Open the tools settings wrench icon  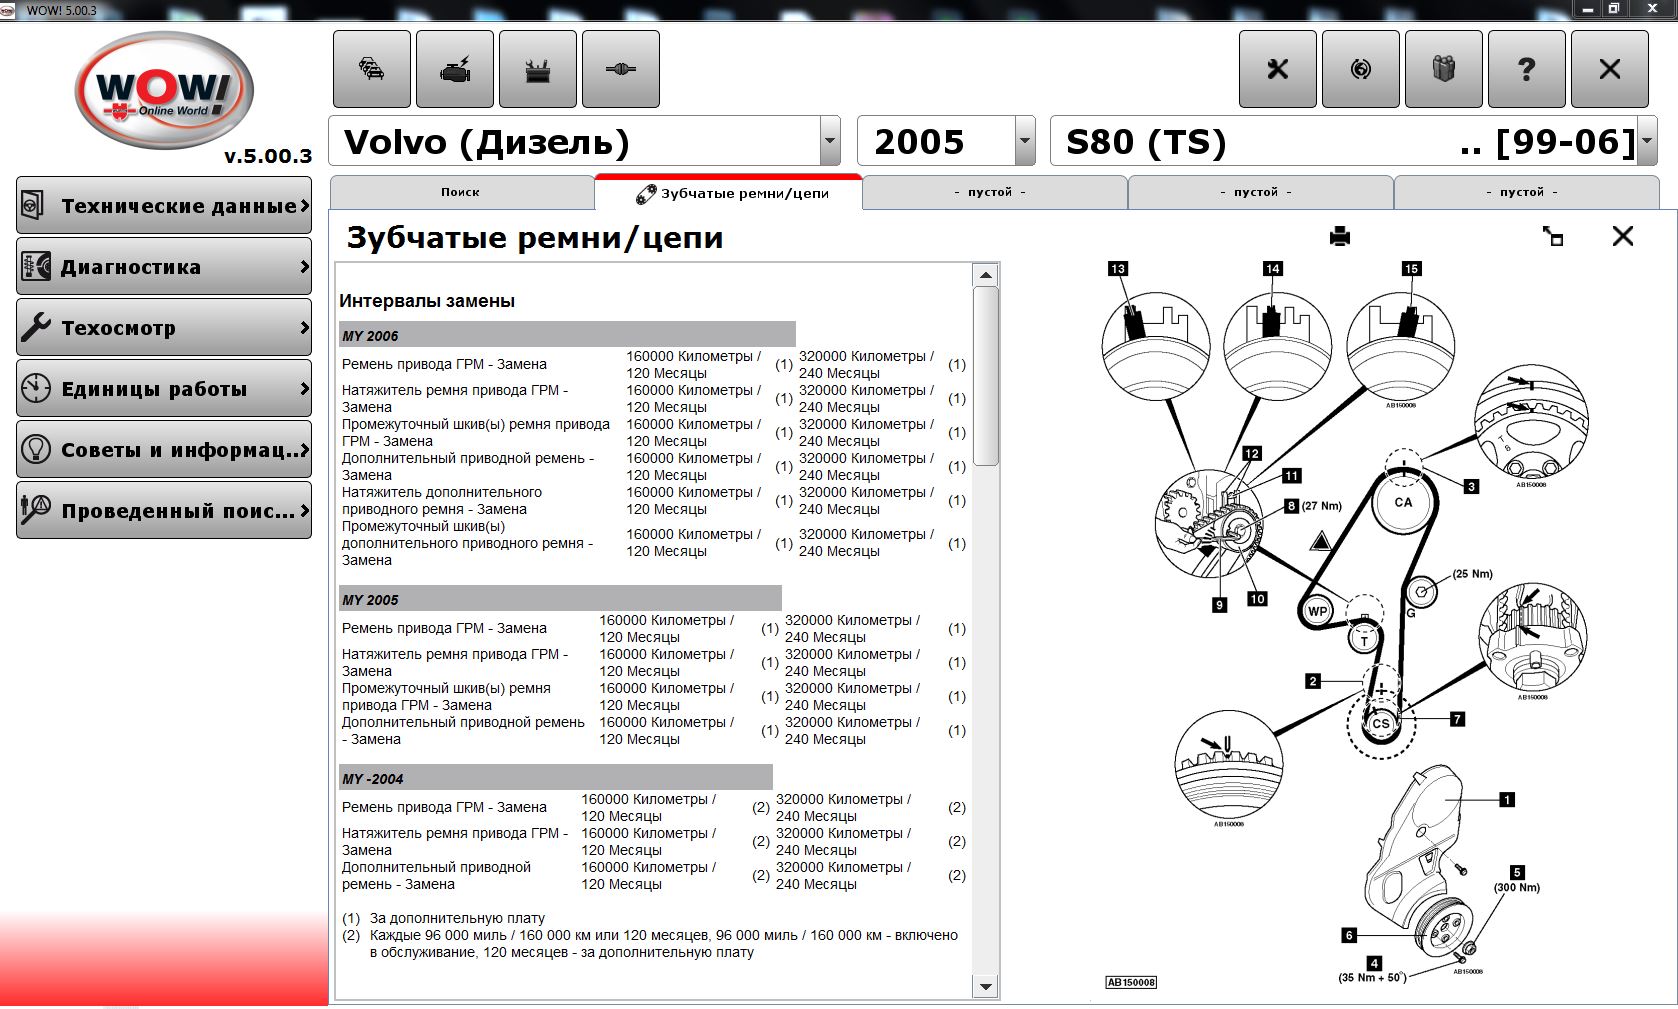(1278, 69)
